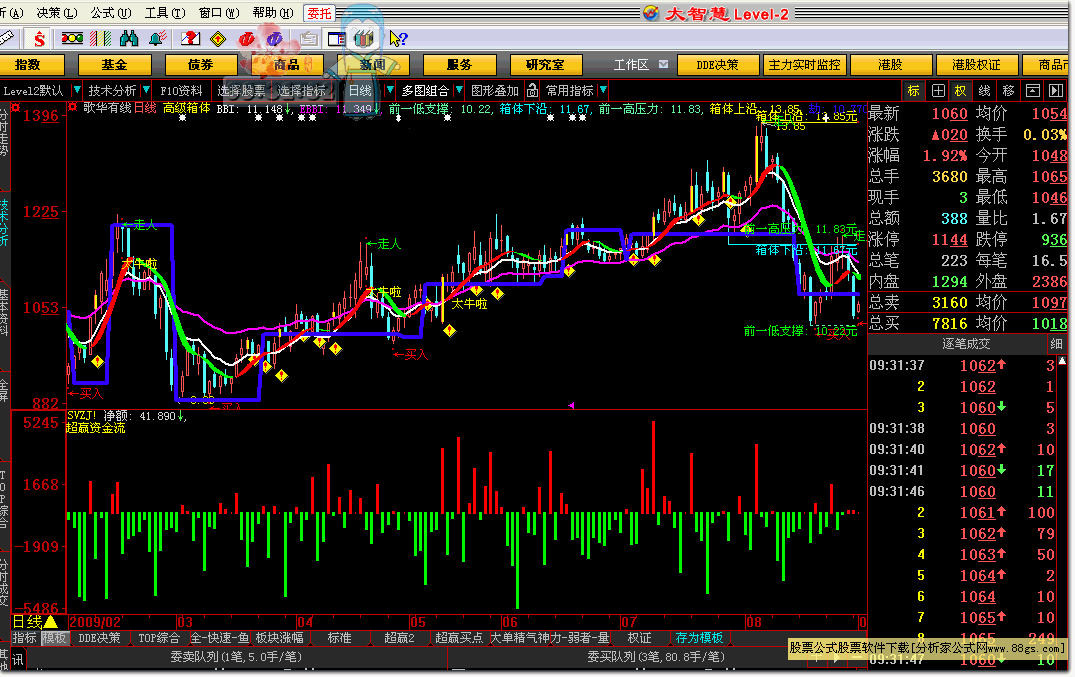Click the lock icon beside 图形叠加
This screenshot has width=1075, height=677.
coord(532,91)
